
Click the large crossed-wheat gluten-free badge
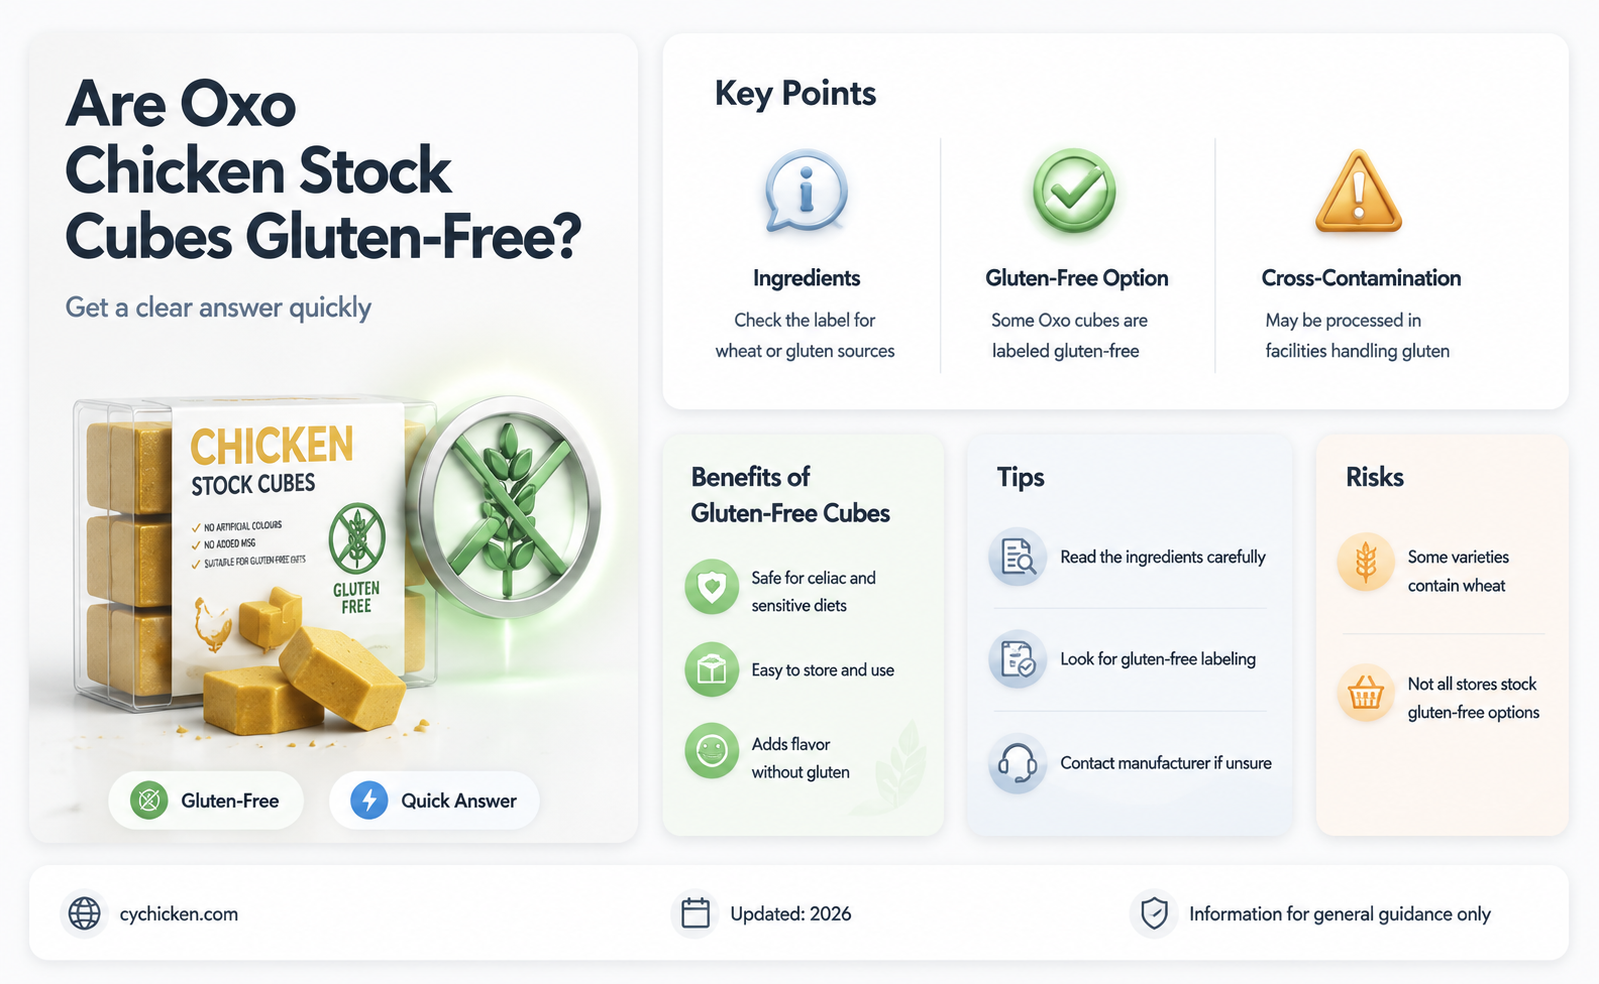(x=509, y=507)
